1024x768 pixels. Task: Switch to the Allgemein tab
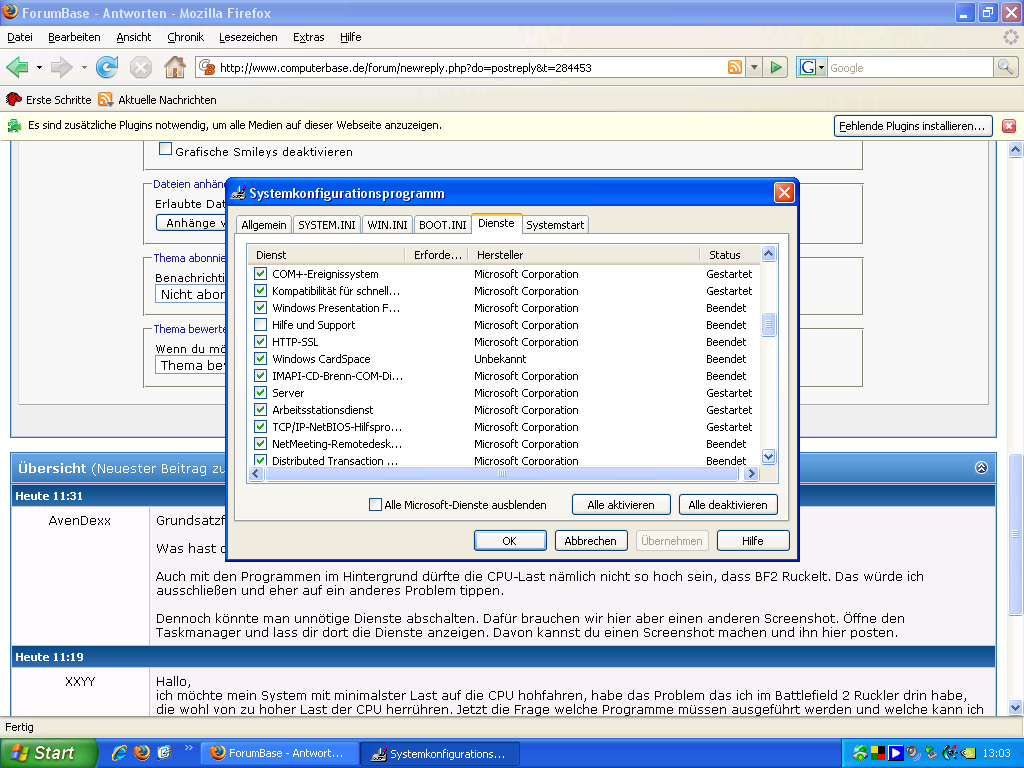pyautogui.click(x=264, y=225)
